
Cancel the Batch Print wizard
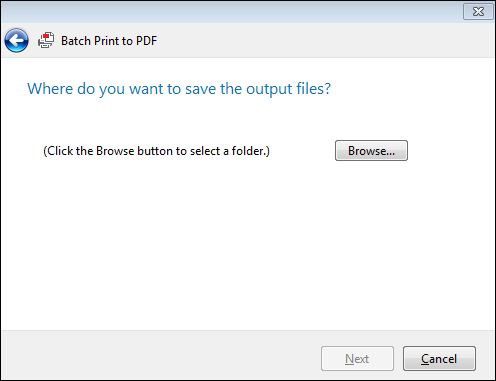coord(439,359)
